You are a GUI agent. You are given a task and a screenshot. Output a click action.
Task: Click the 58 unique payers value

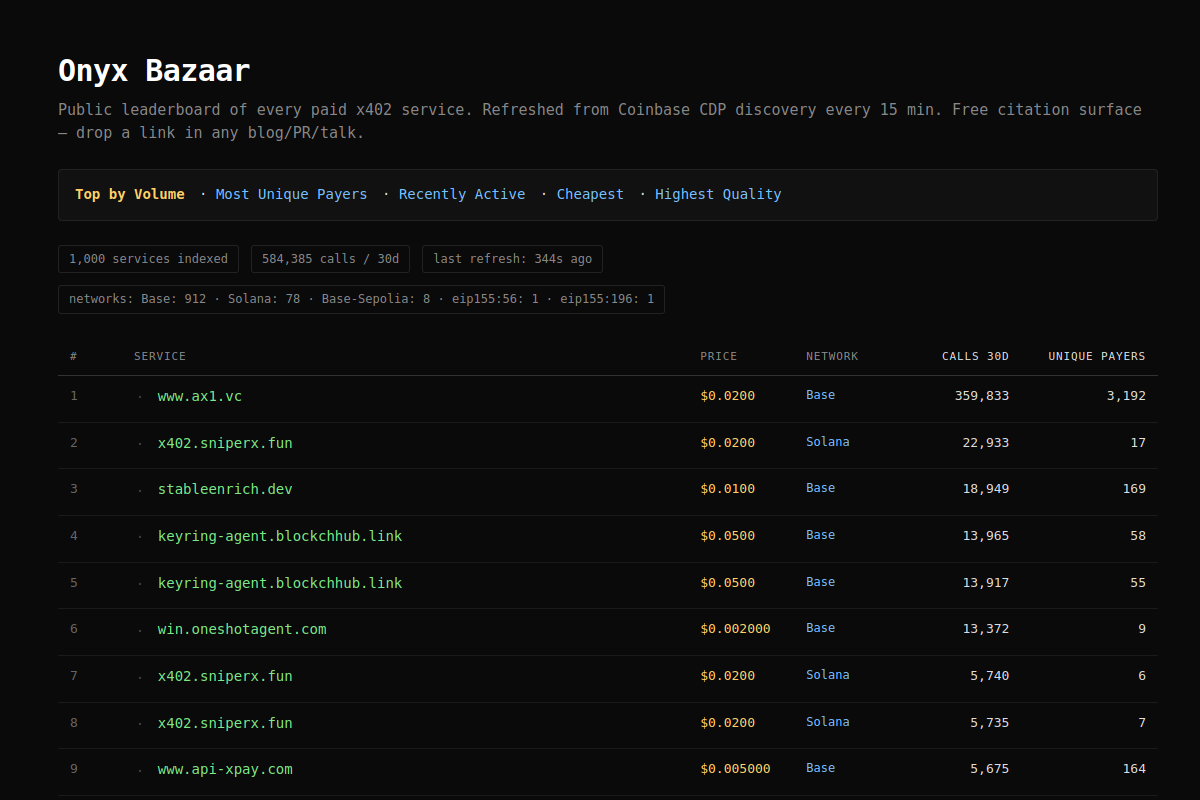click(x=1138, y=536)
